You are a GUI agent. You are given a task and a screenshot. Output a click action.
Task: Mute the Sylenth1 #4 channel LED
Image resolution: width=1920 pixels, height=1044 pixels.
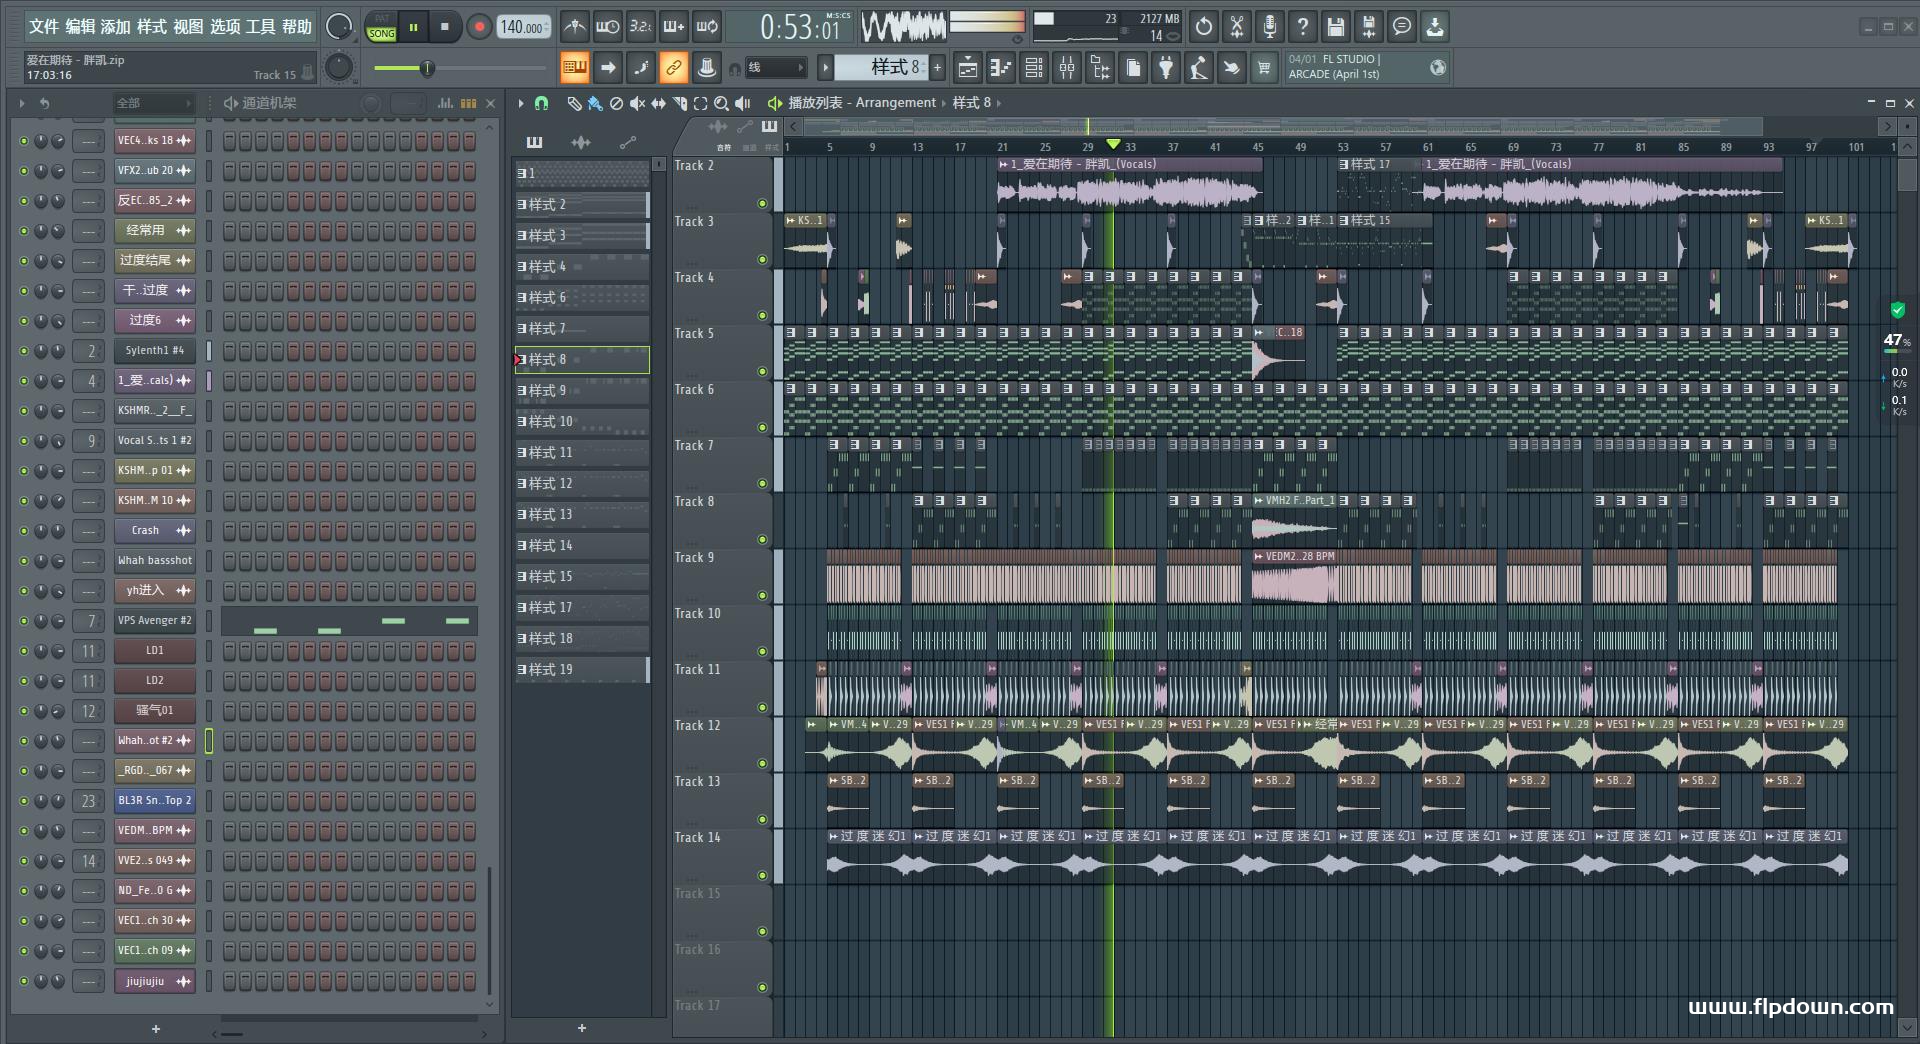pyautogui.click(x=24, y=351)
